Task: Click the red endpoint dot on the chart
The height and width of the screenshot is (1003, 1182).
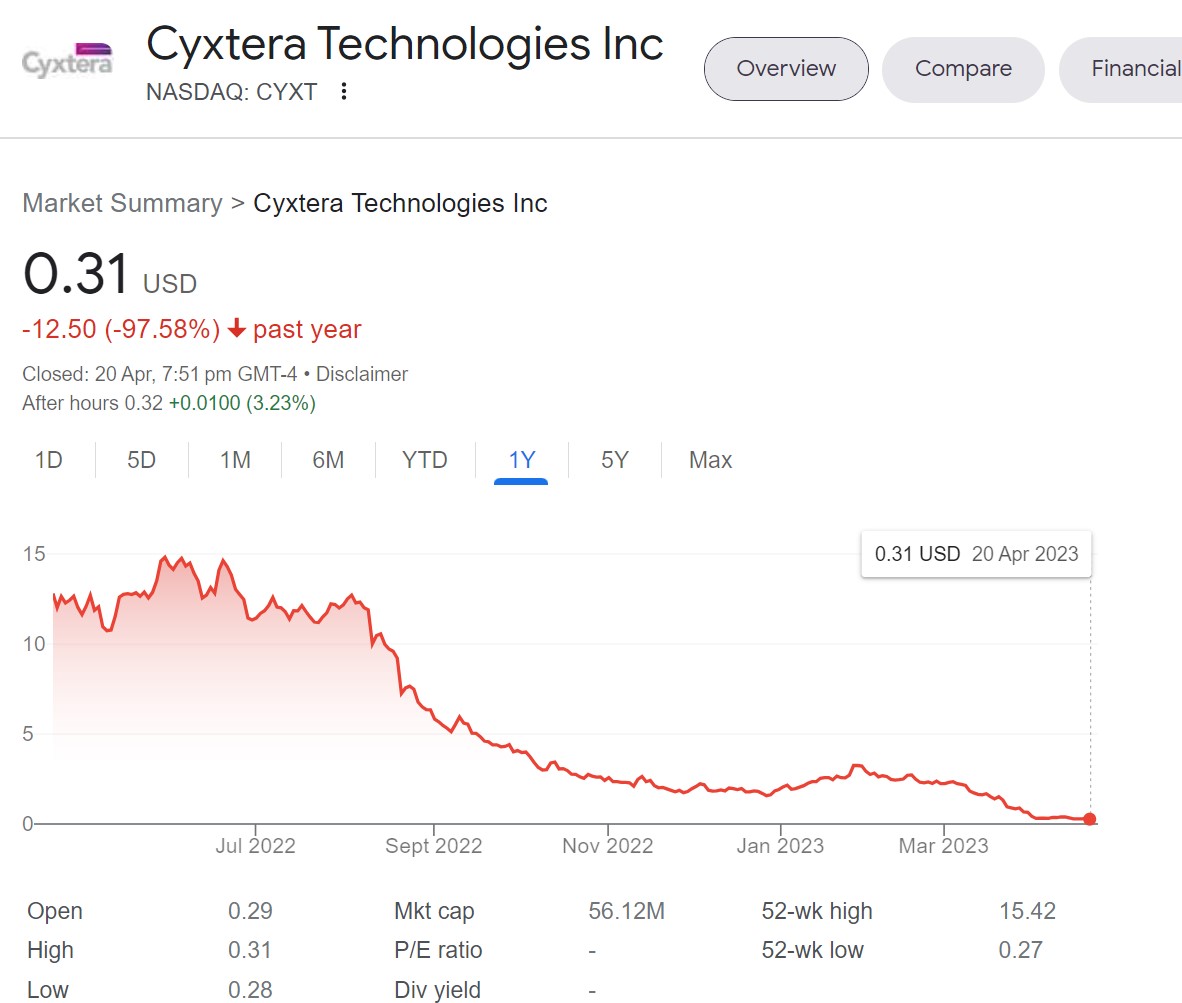Action: [1089, 818]
